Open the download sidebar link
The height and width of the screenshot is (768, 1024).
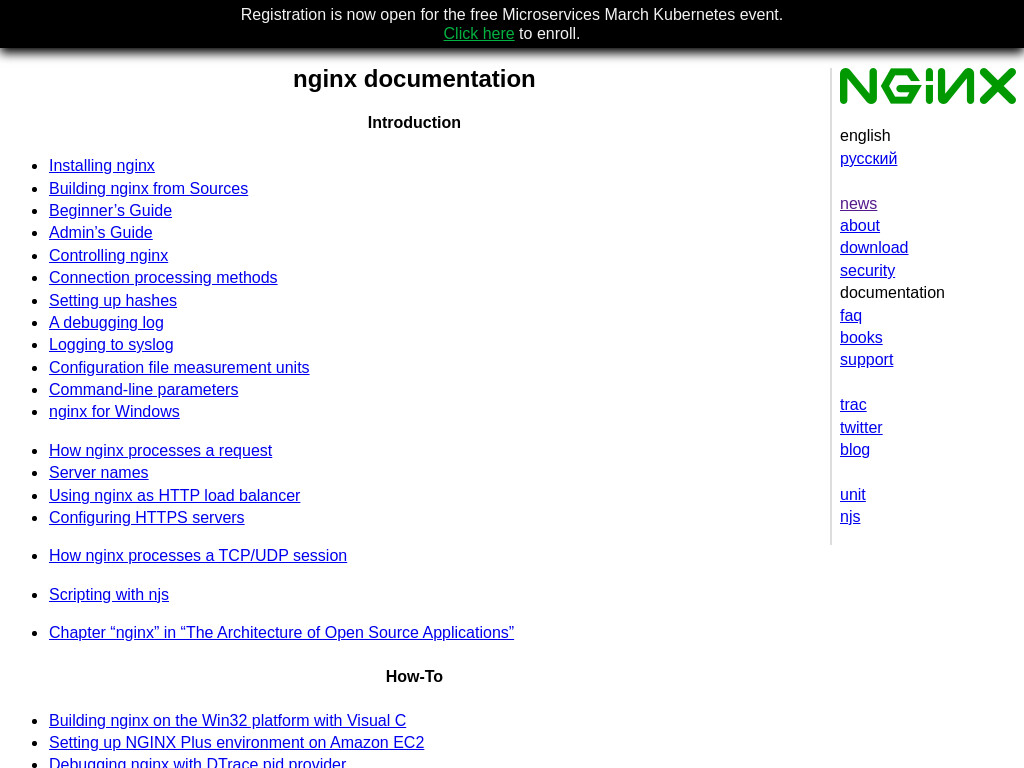tap(874, 248)
